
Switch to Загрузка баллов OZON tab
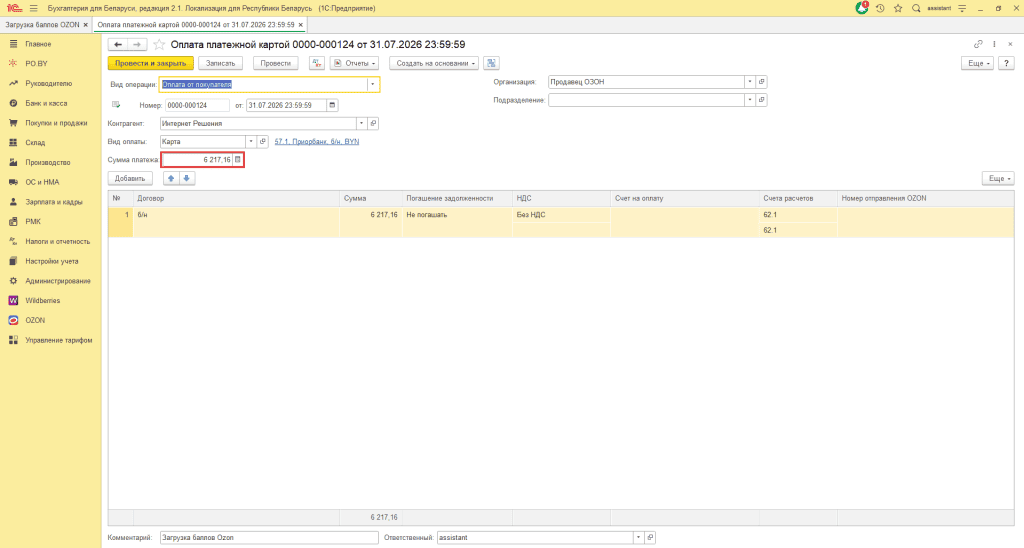tap(42, 25)
